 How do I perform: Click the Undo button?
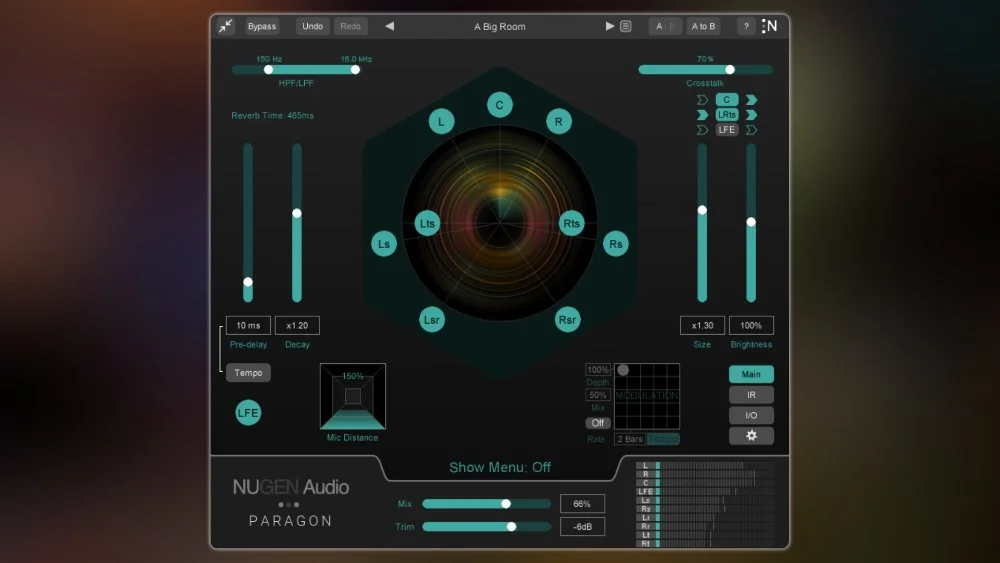[312, 26]
